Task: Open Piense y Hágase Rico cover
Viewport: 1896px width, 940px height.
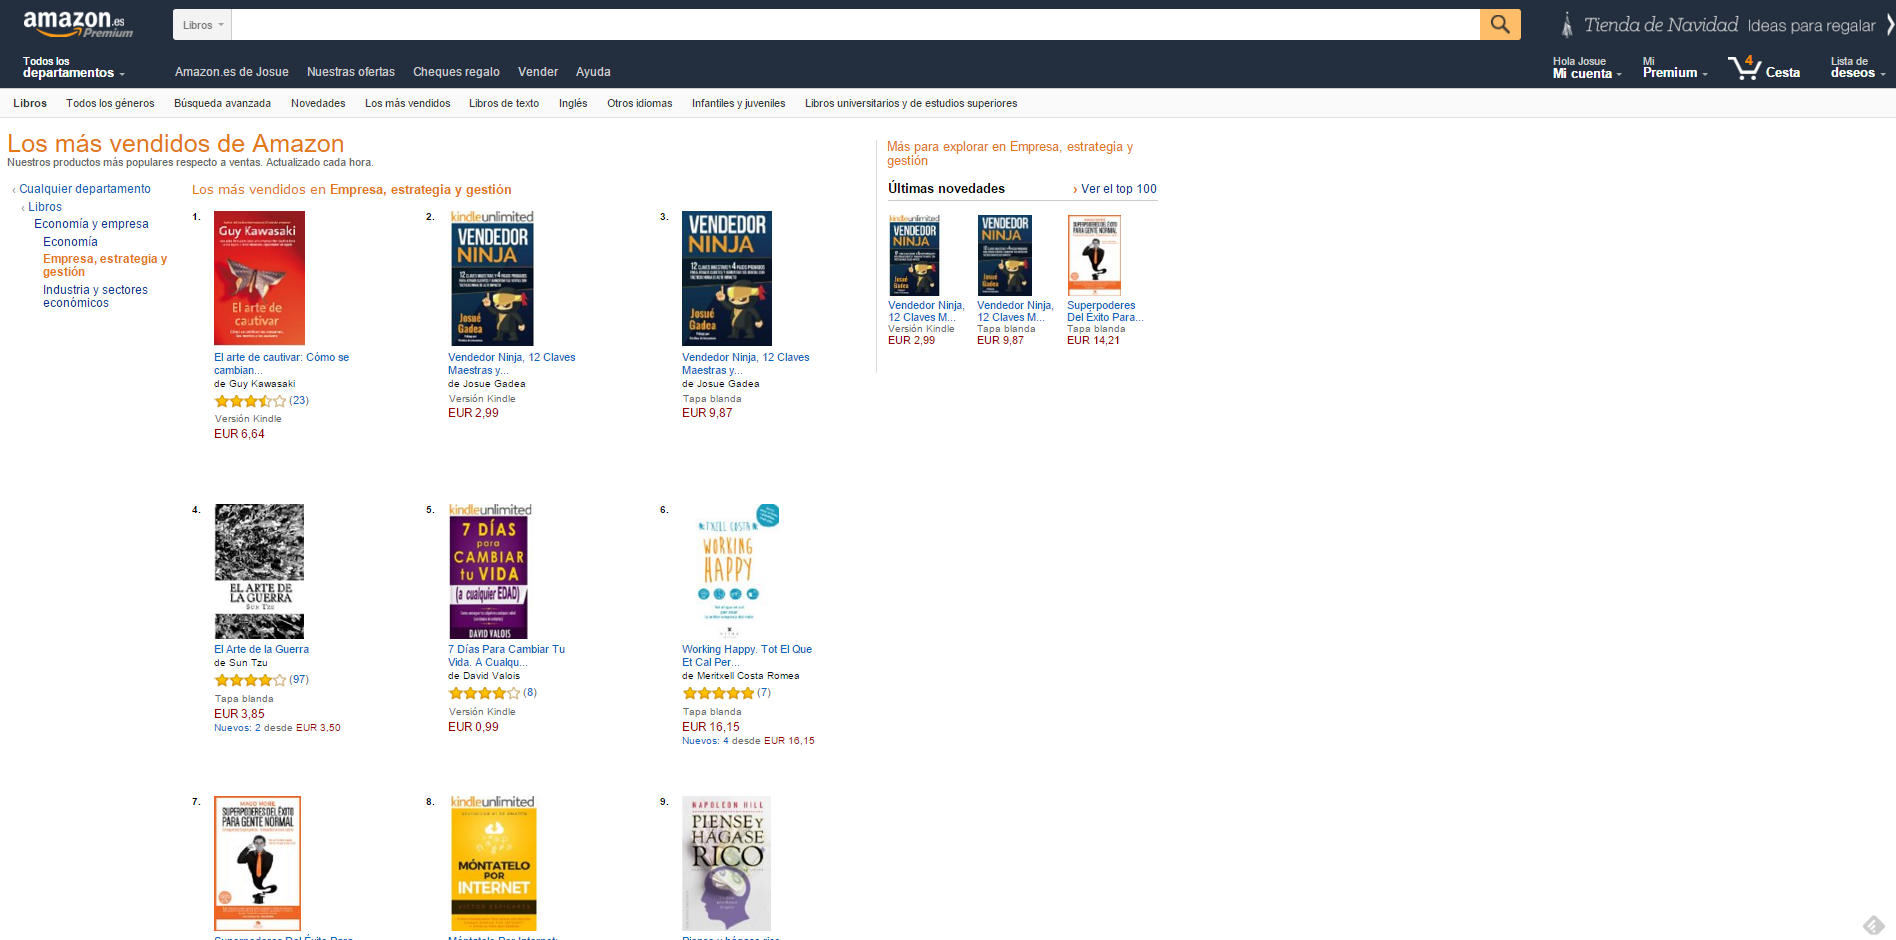Action: [x=727, y=864]
